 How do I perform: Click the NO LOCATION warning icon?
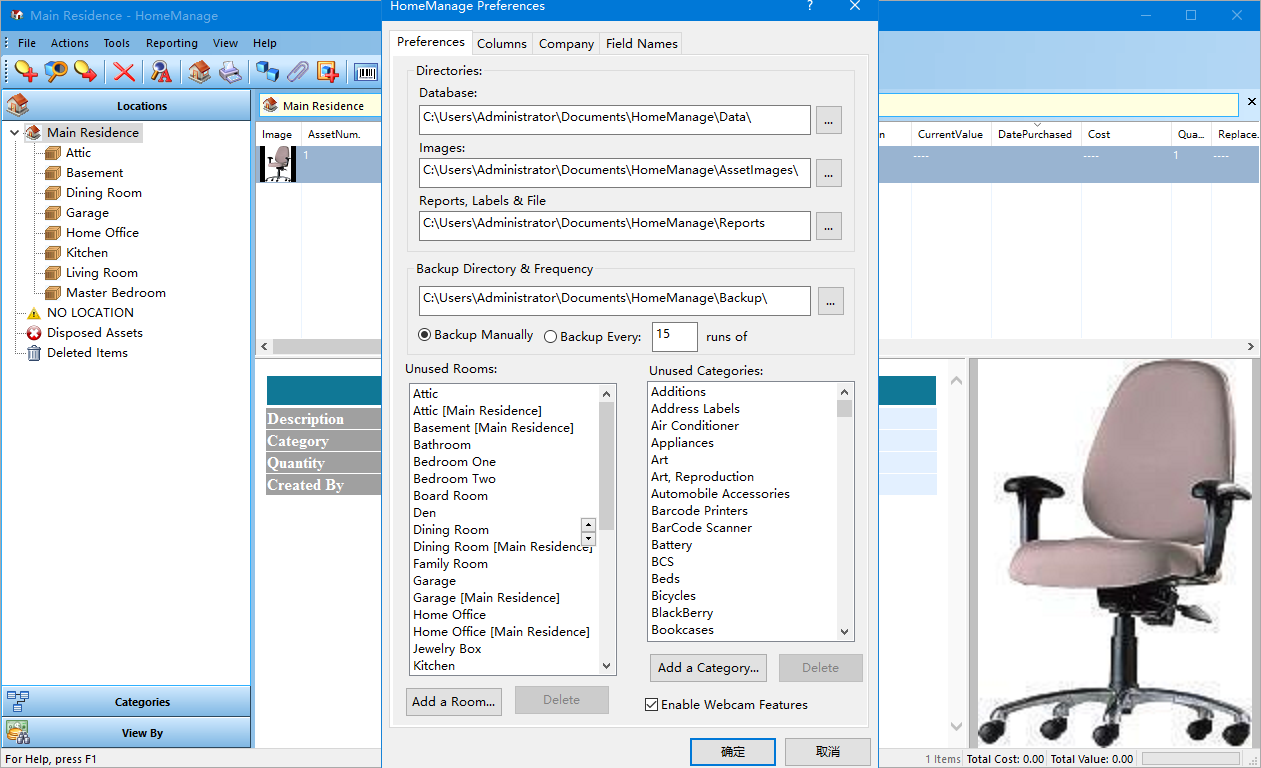[34, 313]
